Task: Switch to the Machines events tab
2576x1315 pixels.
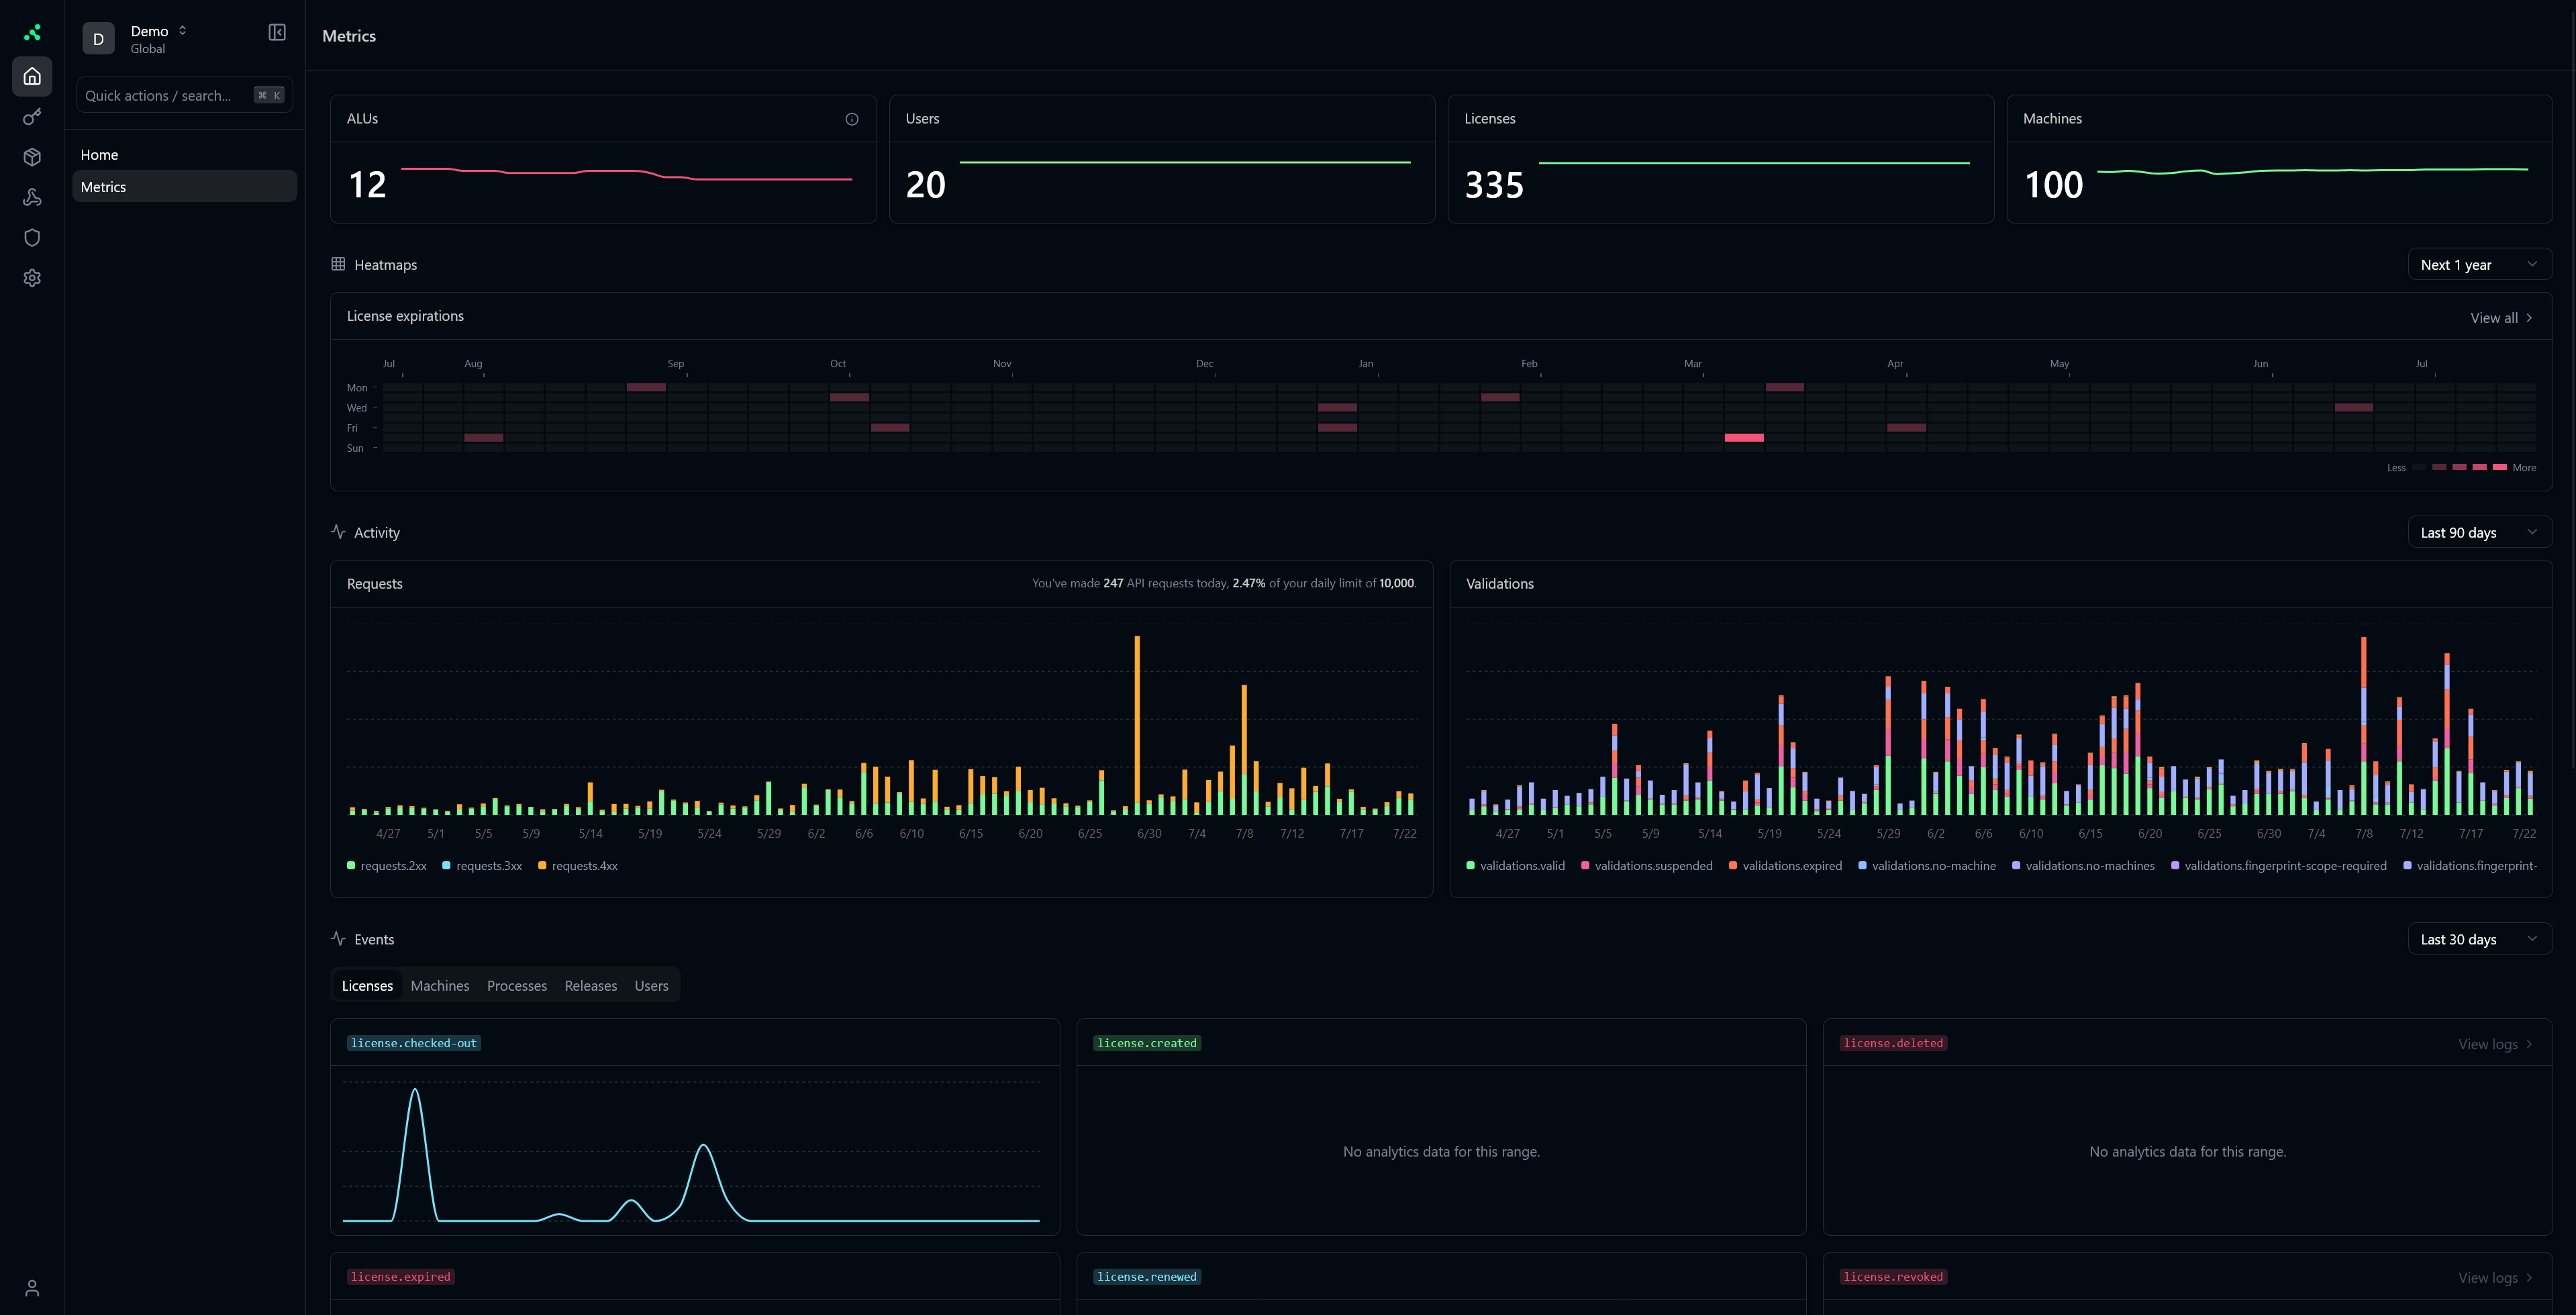Action: [440, 986]
